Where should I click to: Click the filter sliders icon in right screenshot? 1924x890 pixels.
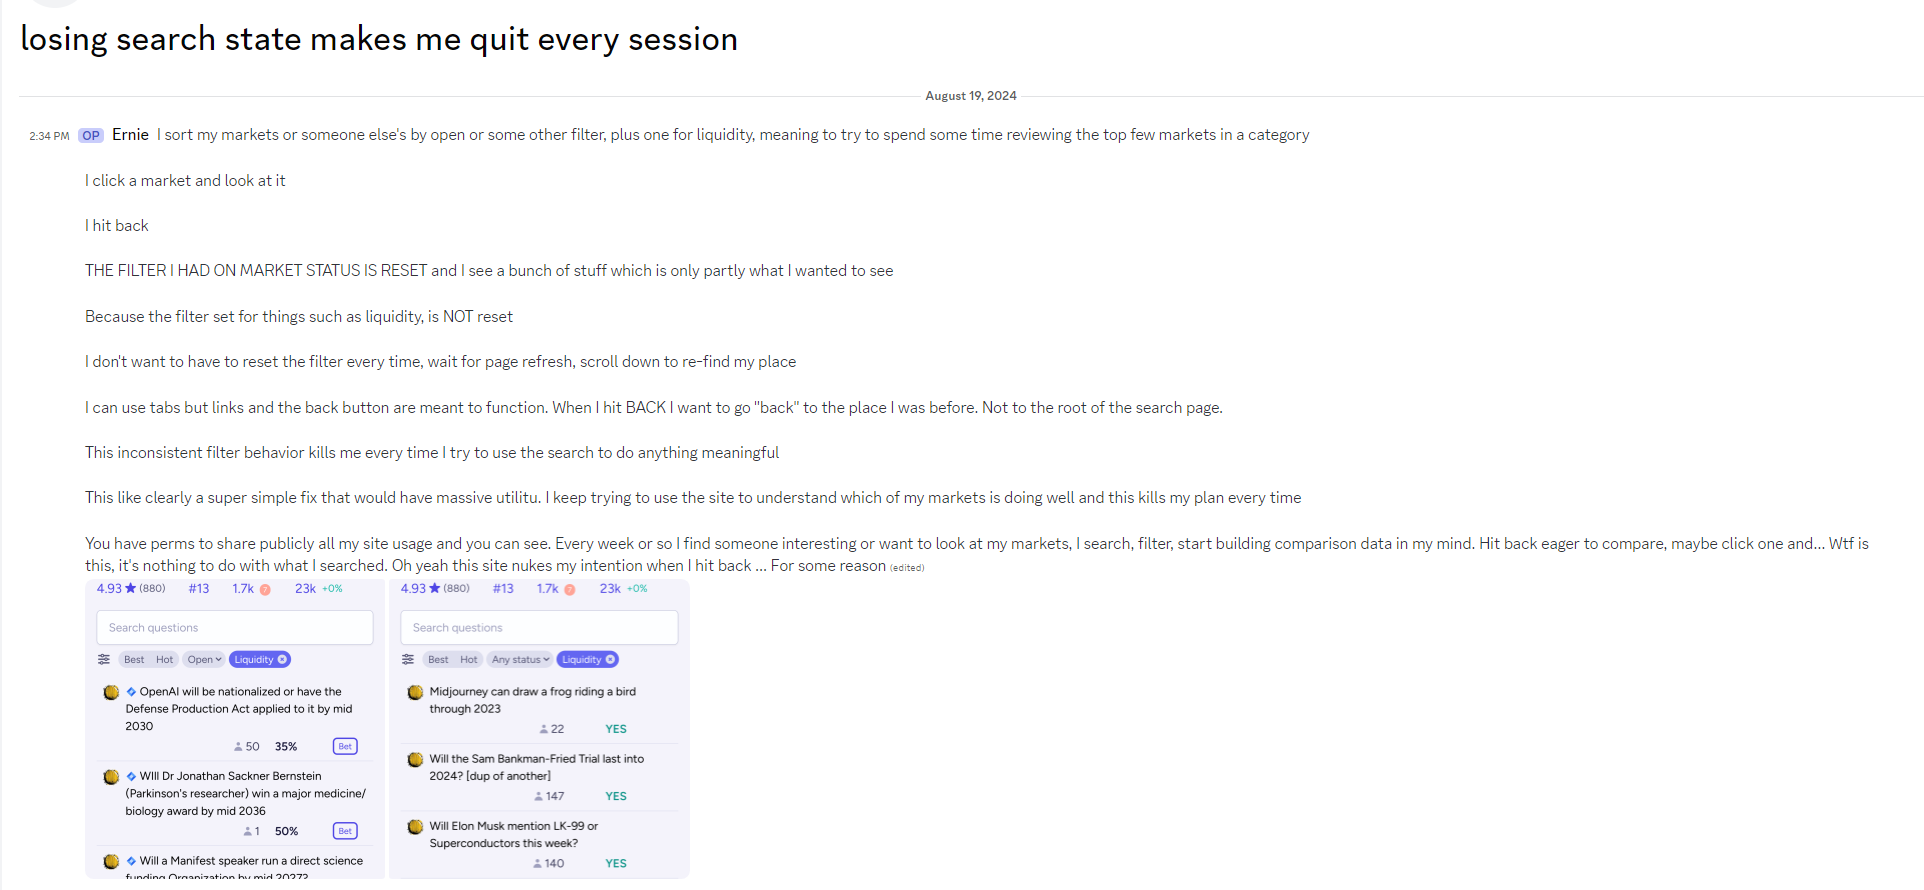coord(408,659)
